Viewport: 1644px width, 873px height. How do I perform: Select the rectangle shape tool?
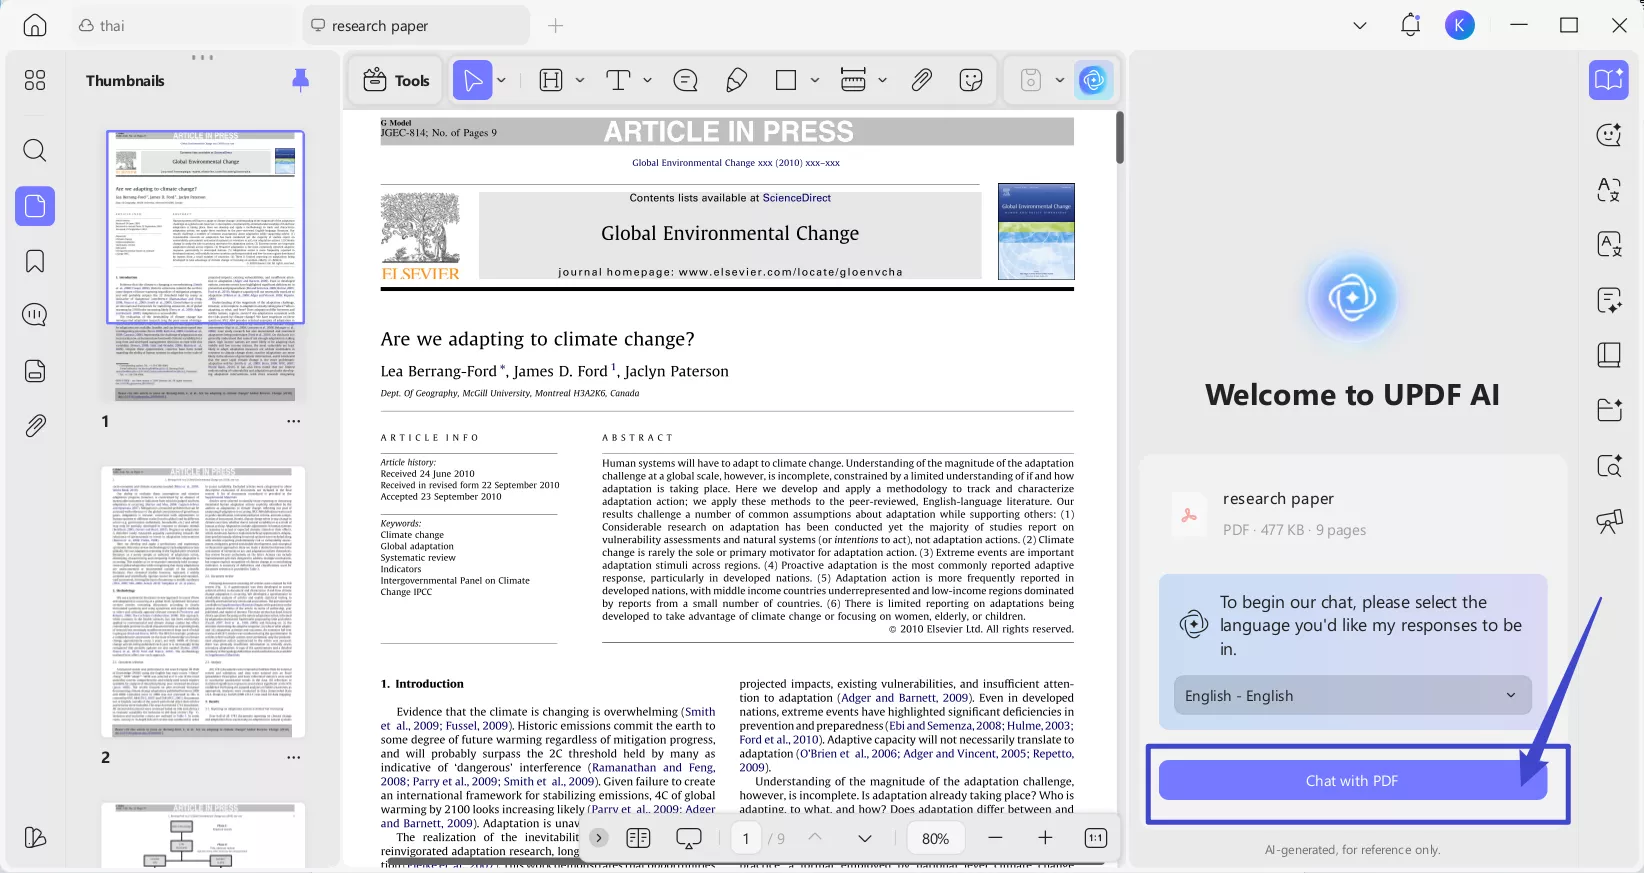786,80
